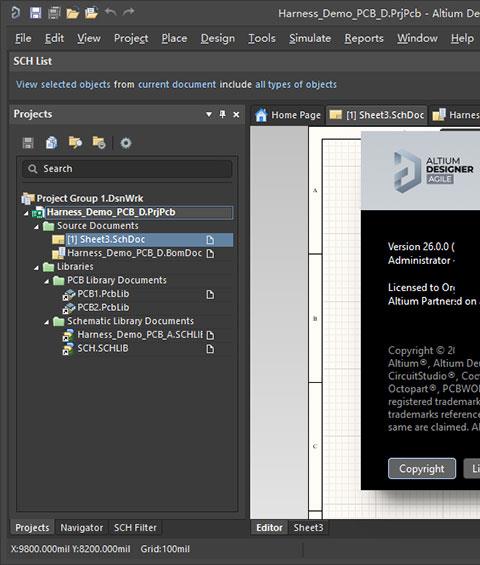480x565 pixels.
Task: Switch to the Home Page tab
Action: click(288, 115)
